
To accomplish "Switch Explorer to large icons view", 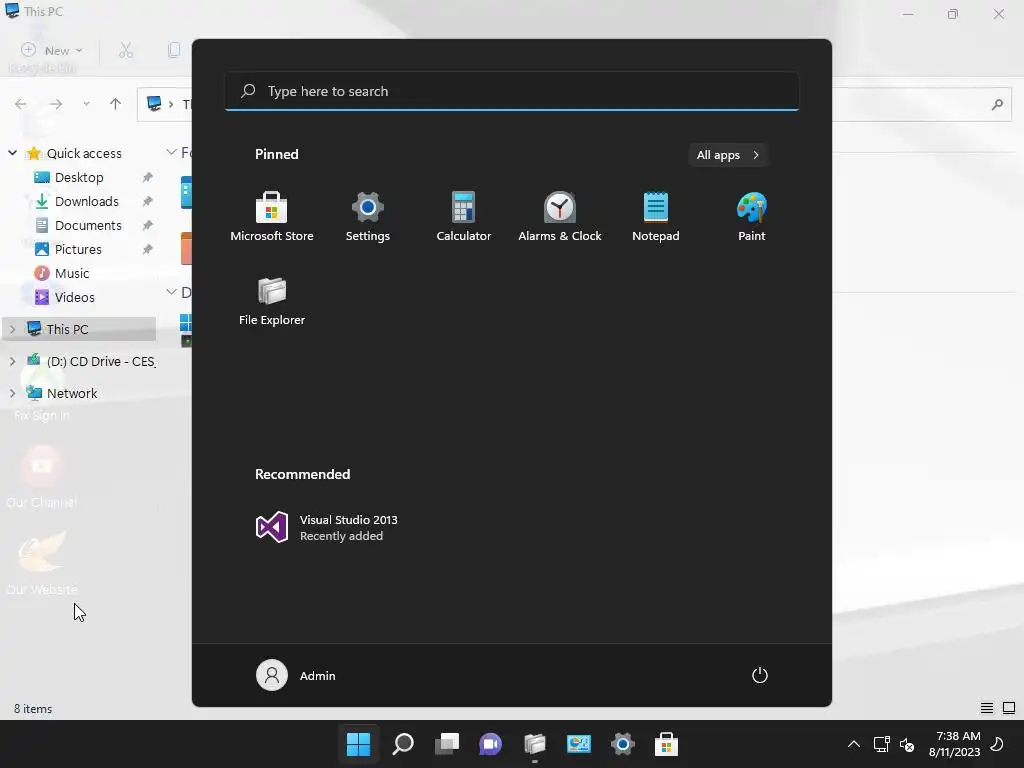I will click(1009, 708).
